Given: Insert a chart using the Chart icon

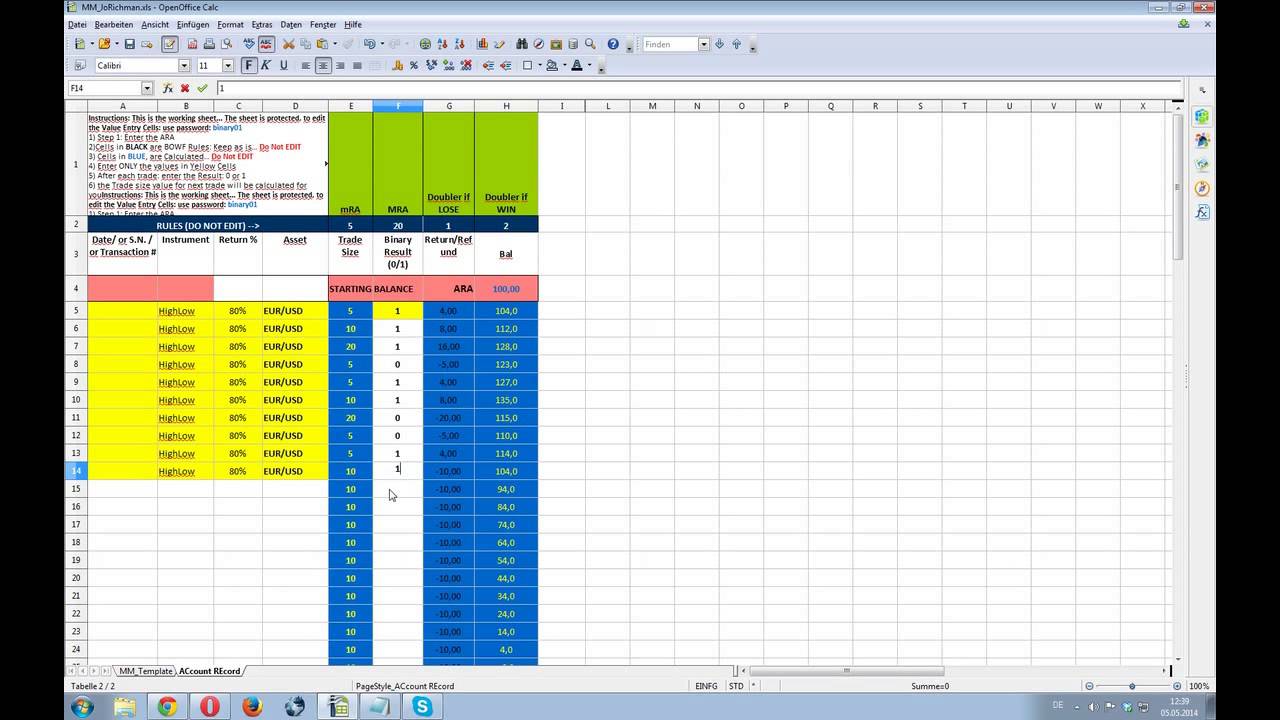Looking at the screenshot, I should (482, 44).
